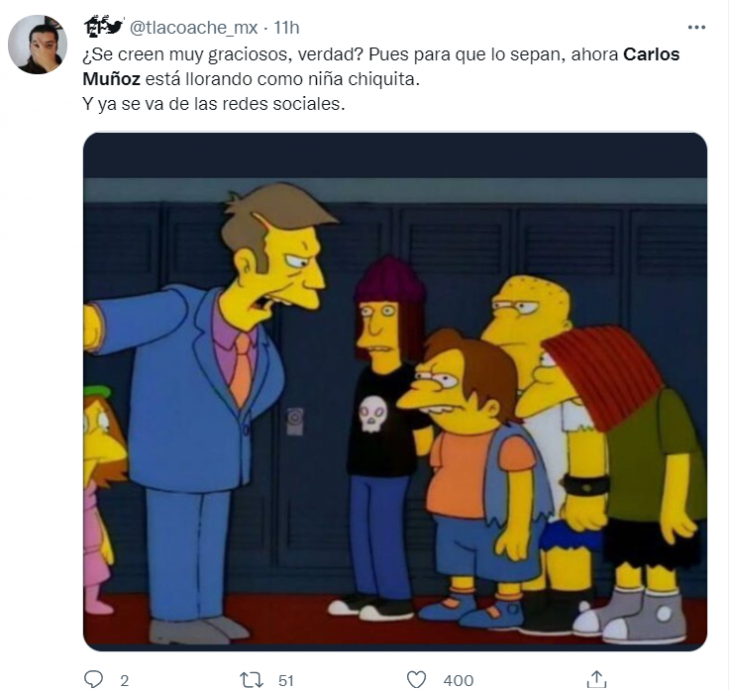Click the line 'Y ya se va de las redes sociales'

pos(214,103)
